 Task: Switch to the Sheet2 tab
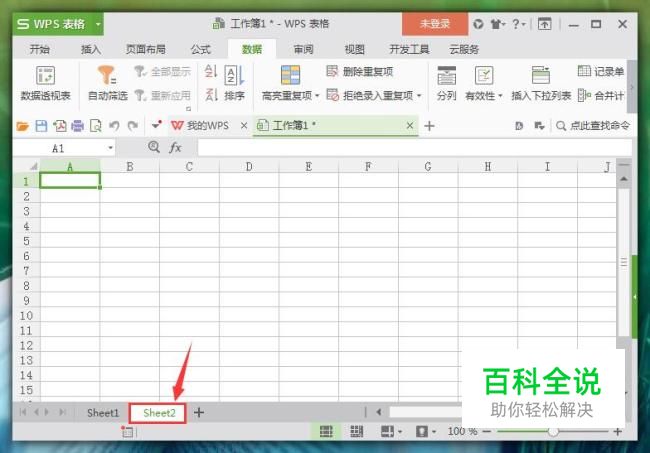pos(159,413)
